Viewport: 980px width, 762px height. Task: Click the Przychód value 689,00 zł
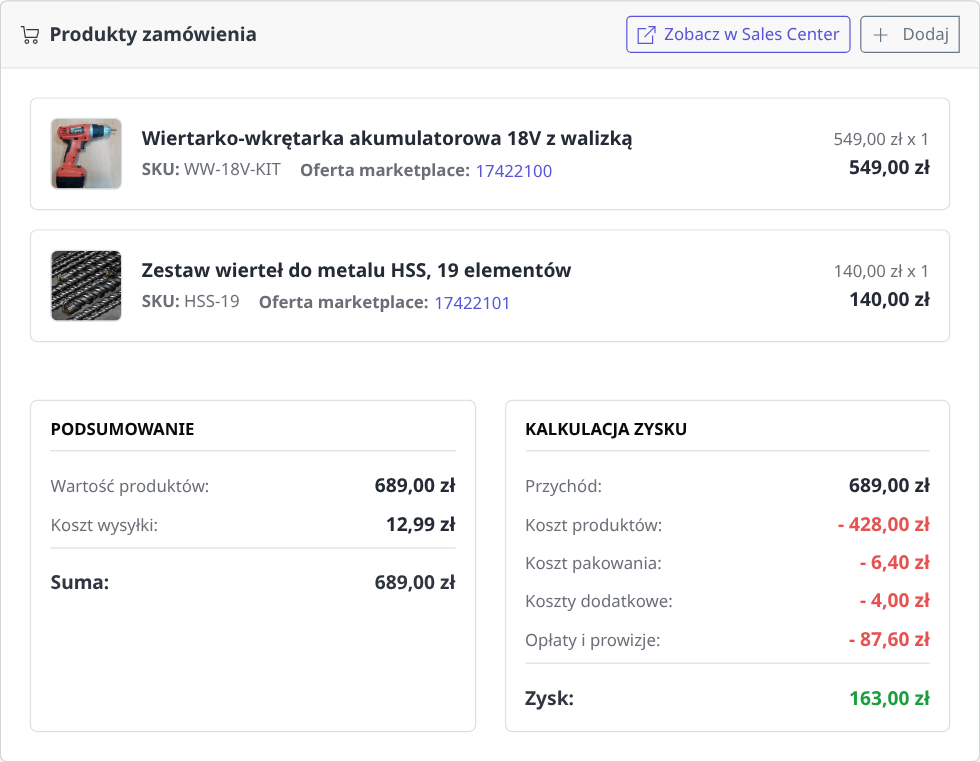click(889, 486)
